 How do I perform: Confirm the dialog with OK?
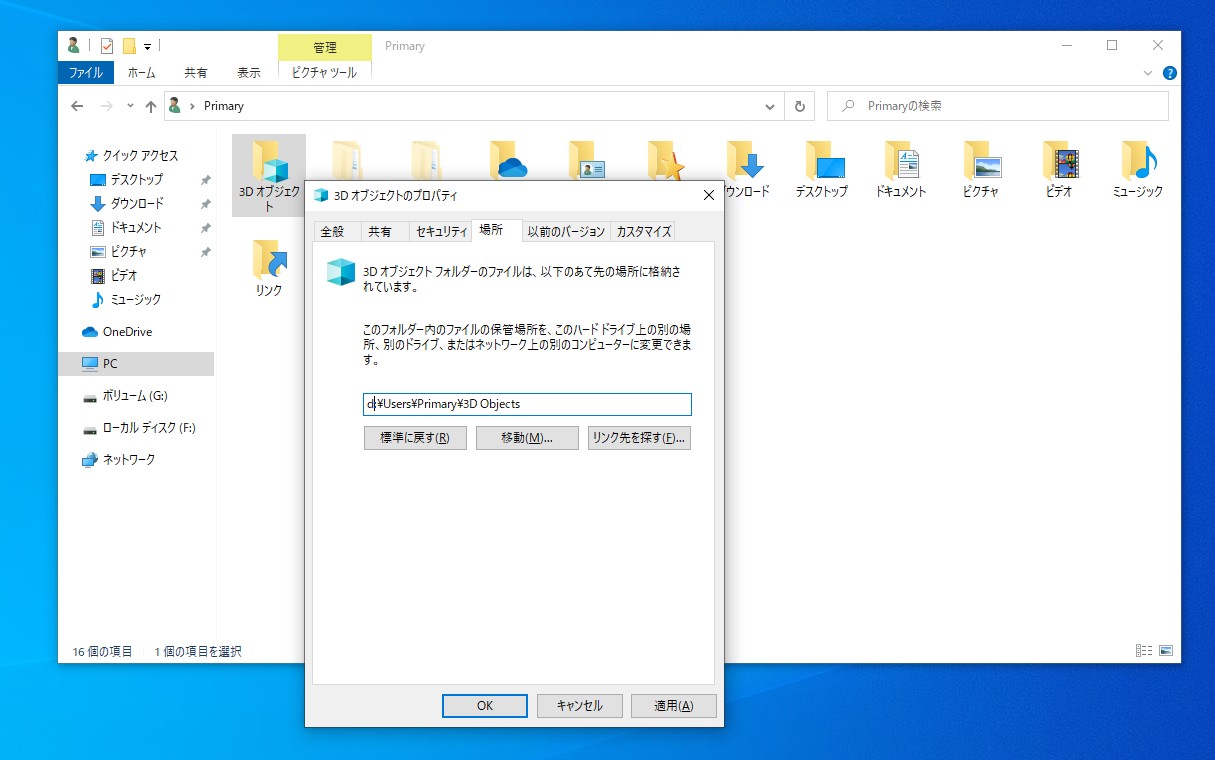coord(485,705)
